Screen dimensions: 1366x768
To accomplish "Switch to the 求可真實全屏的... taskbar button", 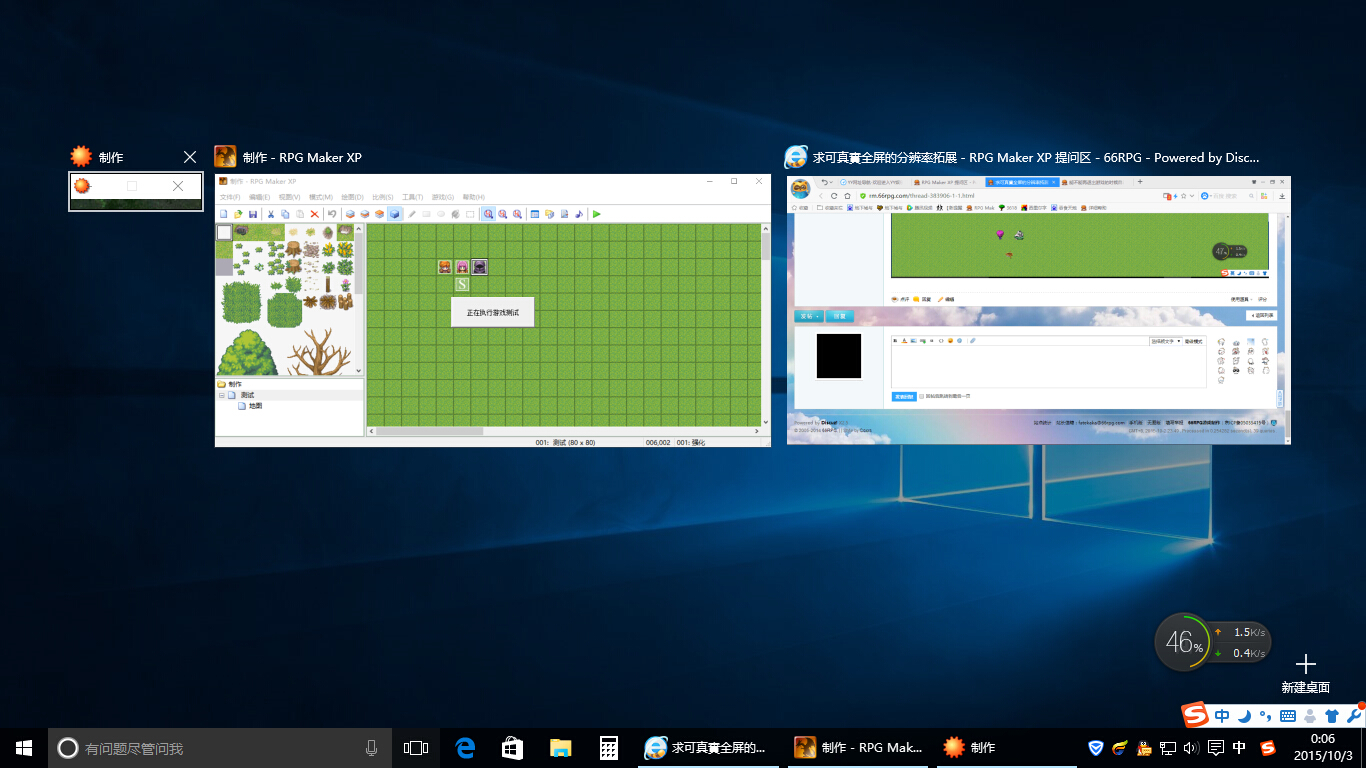I will (708, 747).
